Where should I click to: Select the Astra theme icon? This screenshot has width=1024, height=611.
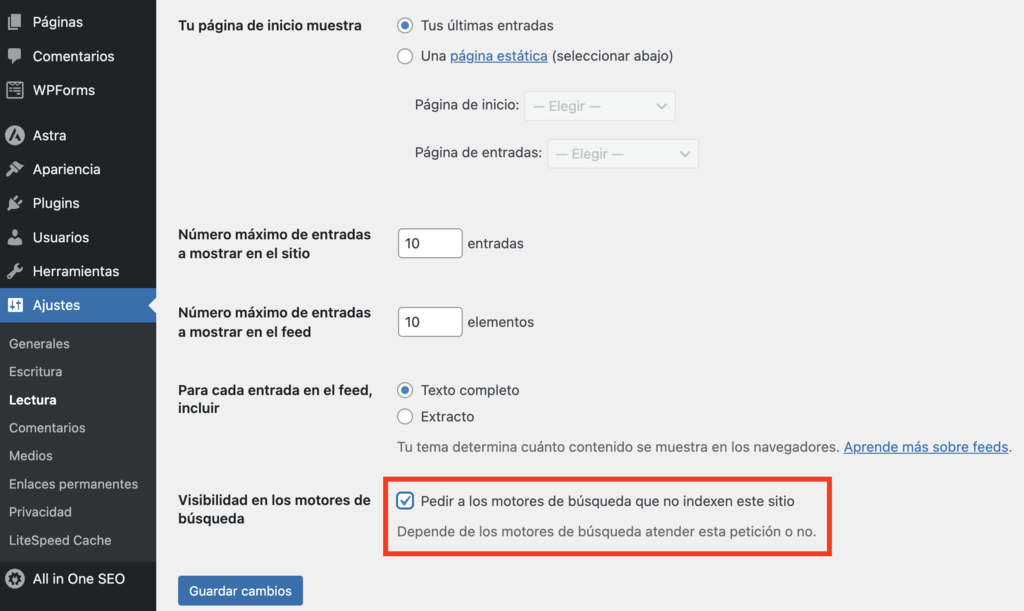(x=14, y=134)
